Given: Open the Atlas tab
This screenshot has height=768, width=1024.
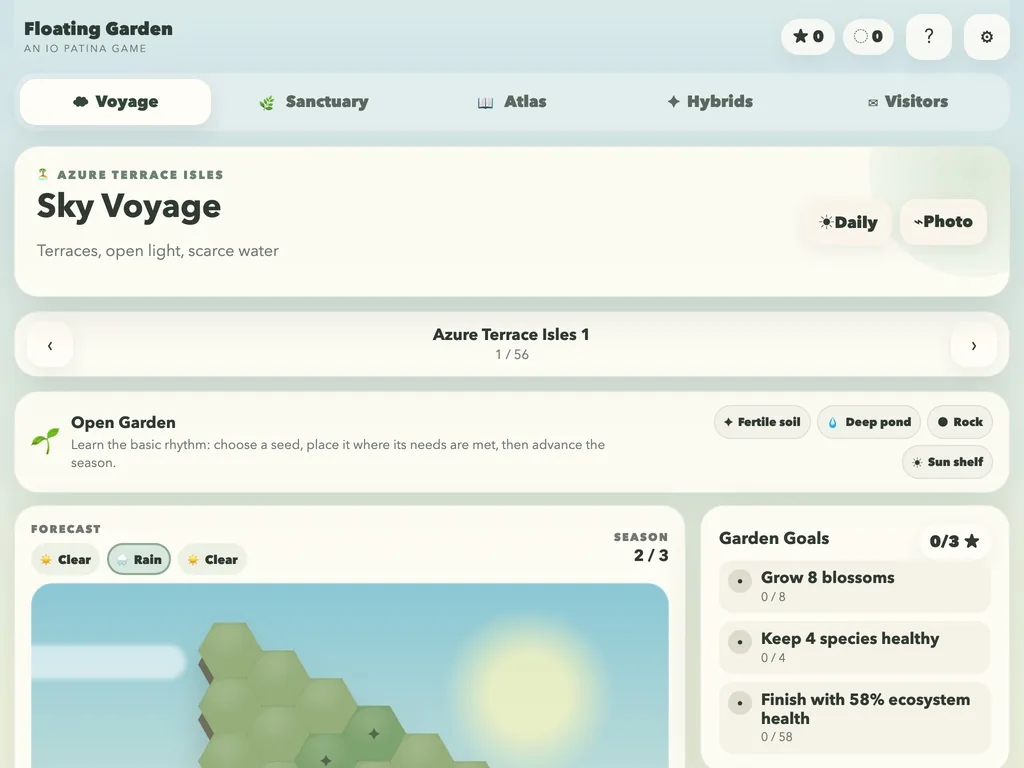Looking at the screenshot, I should click(512, 102).
